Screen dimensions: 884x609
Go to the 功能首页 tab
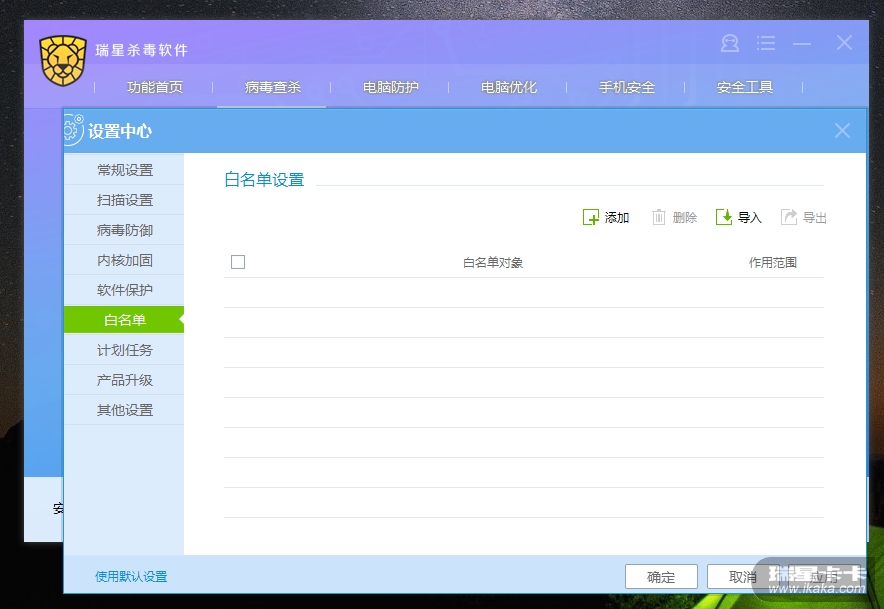tap(154, 87)
